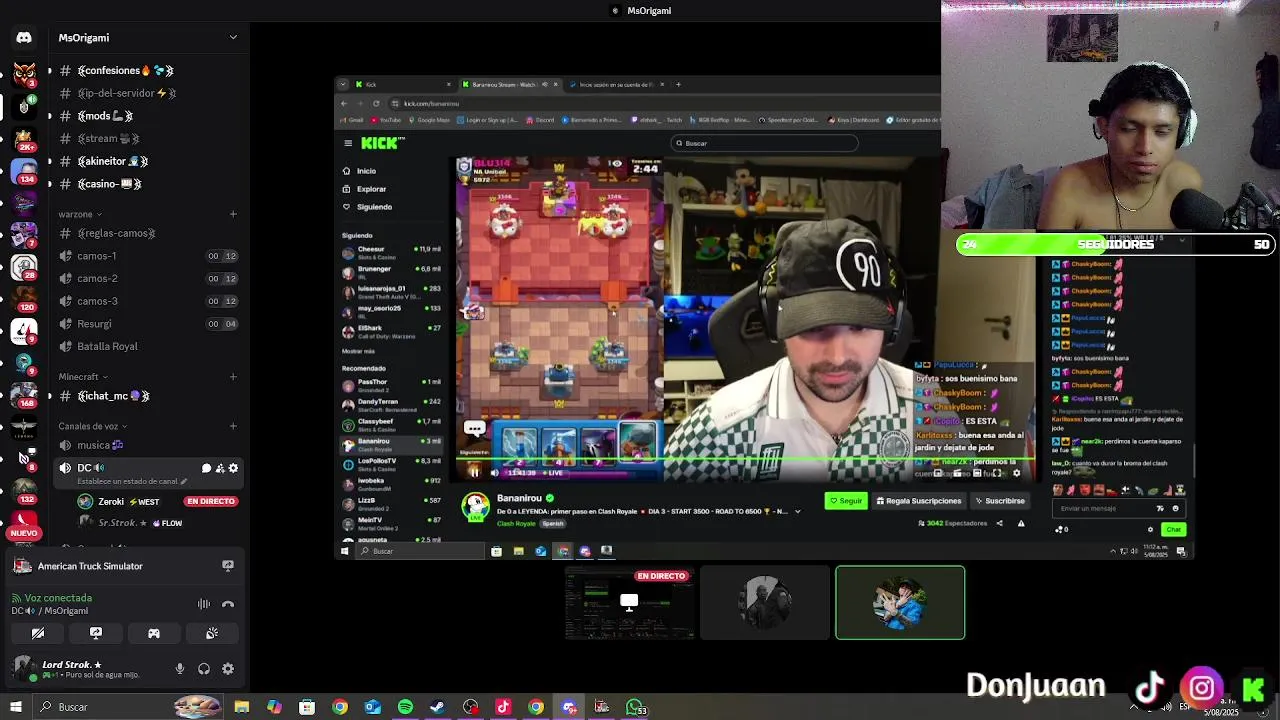
Task: Open Lord Strok user profile avatar
Action: pos(24,668)
